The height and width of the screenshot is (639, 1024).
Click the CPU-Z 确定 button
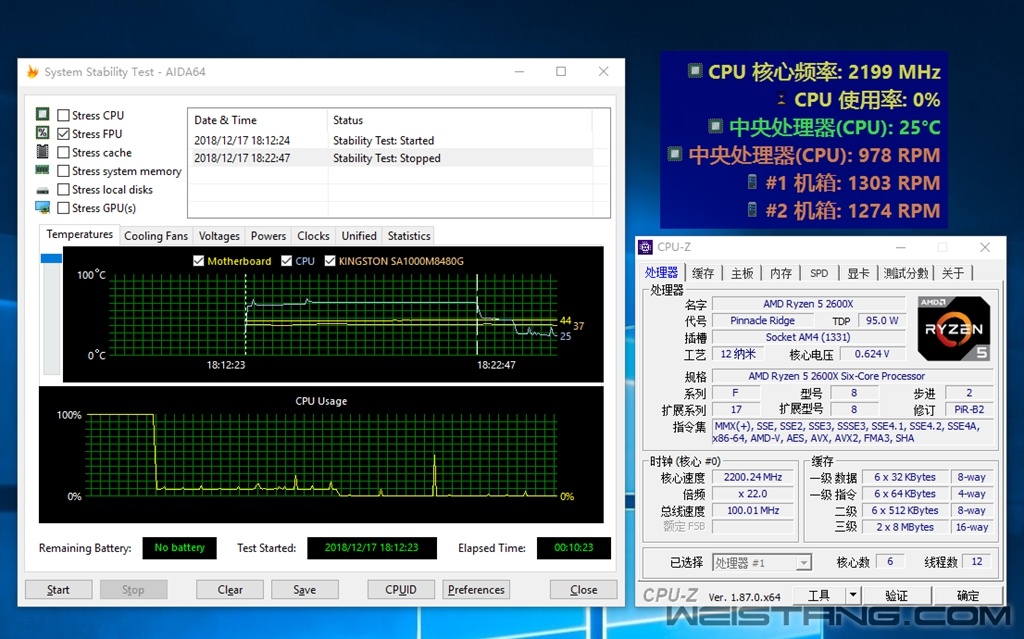pos(968,595)
